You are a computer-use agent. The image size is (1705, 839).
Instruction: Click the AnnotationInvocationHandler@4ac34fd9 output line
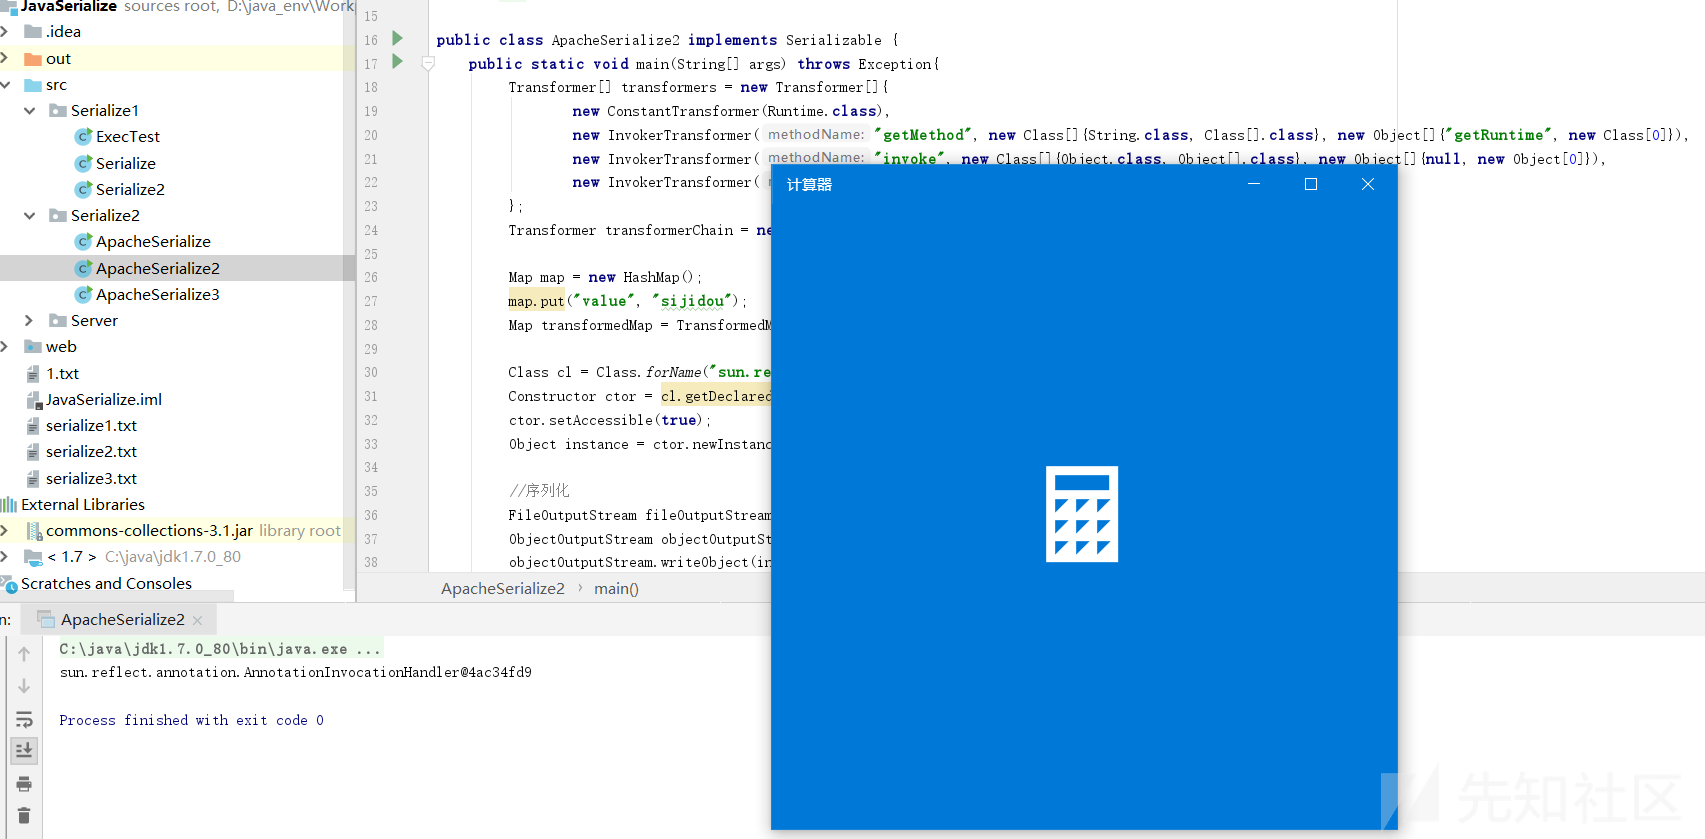tap(296, 672)
